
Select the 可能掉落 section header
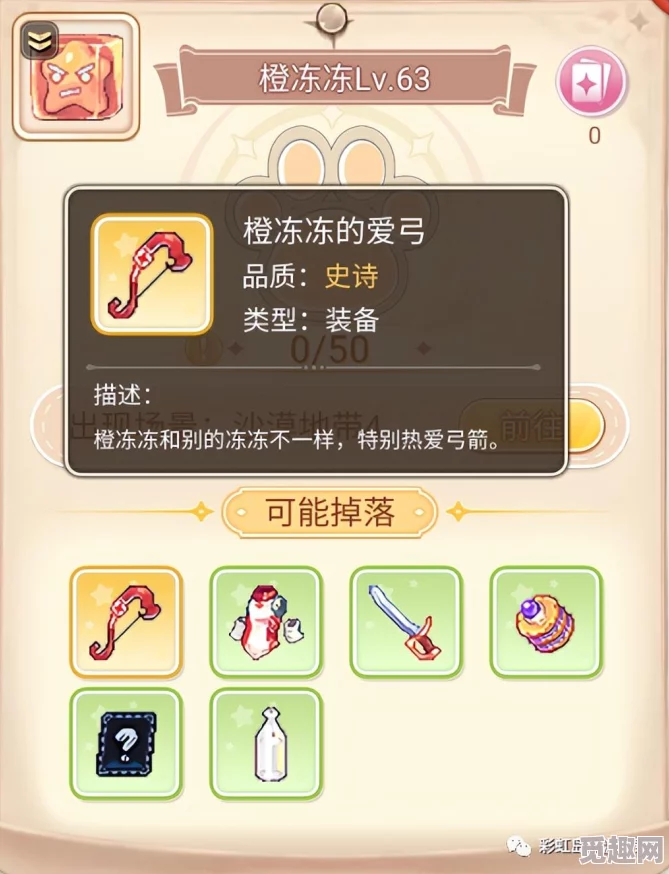(329, 512)
